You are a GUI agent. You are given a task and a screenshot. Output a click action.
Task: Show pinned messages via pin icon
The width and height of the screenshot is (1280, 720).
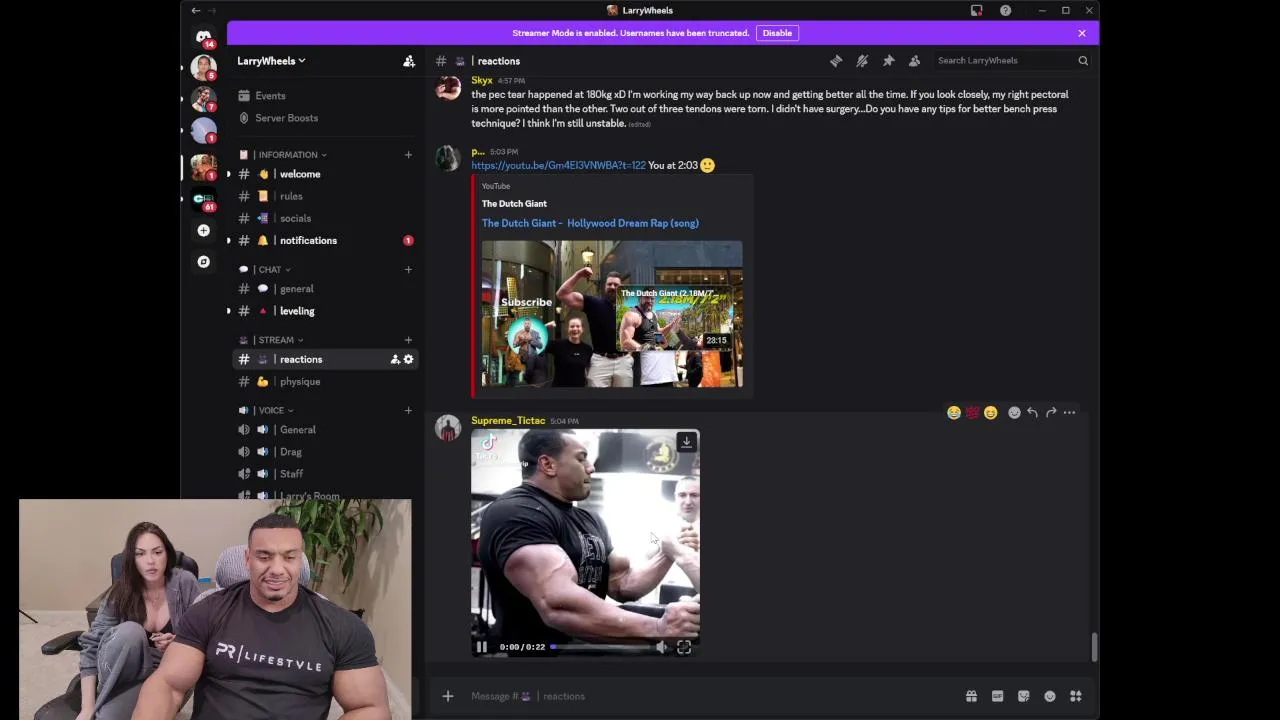click(888, 61)
